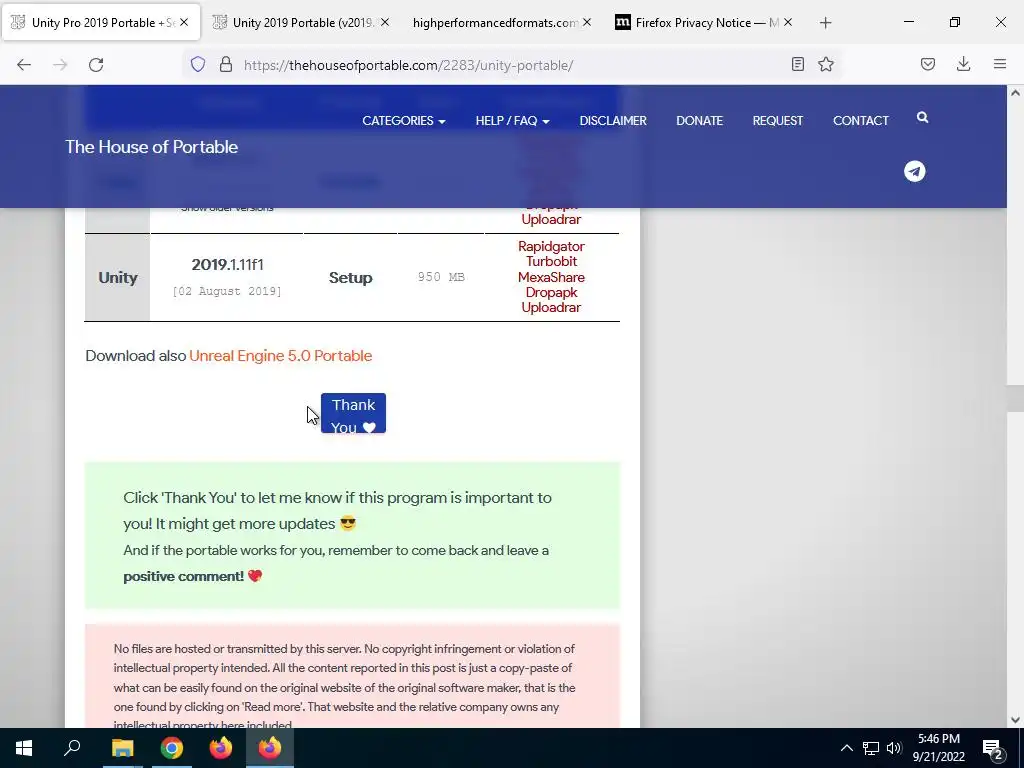Click The House of Portable site title

point(152,147)
